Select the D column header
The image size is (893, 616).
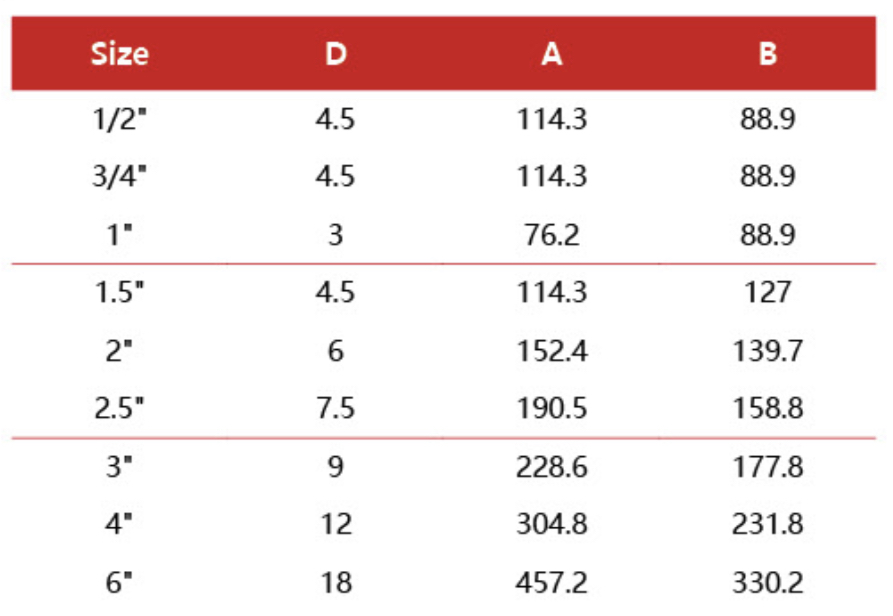tap(336, 54)
